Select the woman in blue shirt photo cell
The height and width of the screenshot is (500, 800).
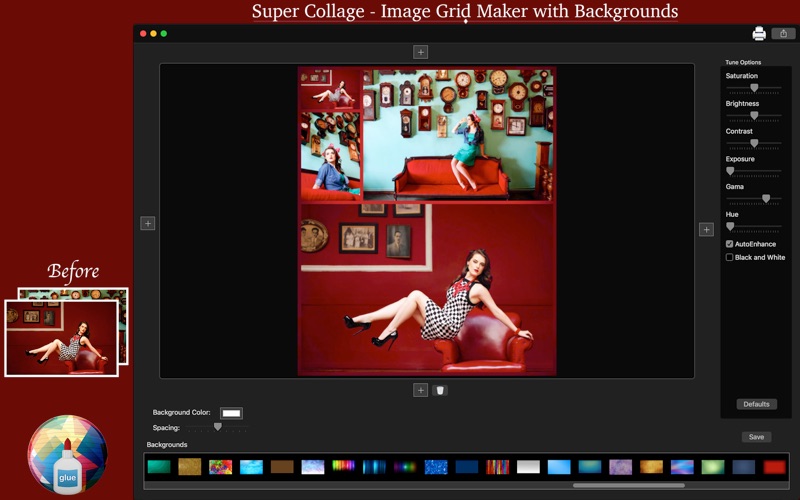click(x=330, y=157)
